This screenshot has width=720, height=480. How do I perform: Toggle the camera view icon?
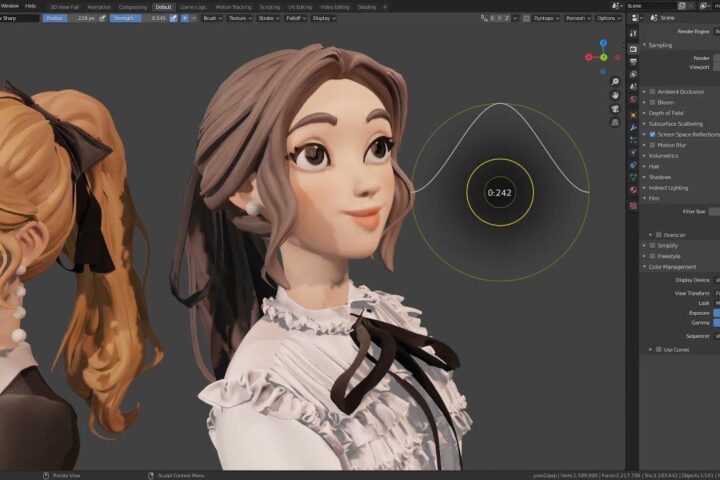(x=615, y=109)
